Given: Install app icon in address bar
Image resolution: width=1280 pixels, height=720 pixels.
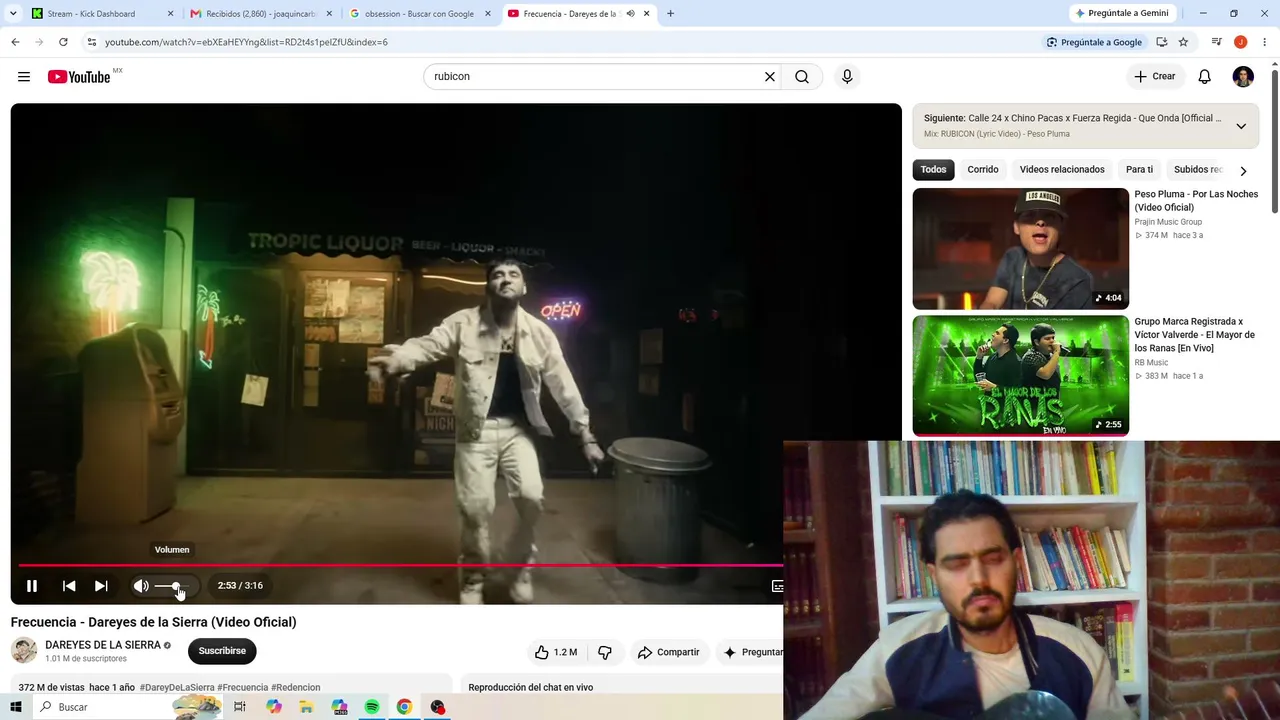Looking at the screenshot, I should pyautogui.click(x=1161, y=42).
